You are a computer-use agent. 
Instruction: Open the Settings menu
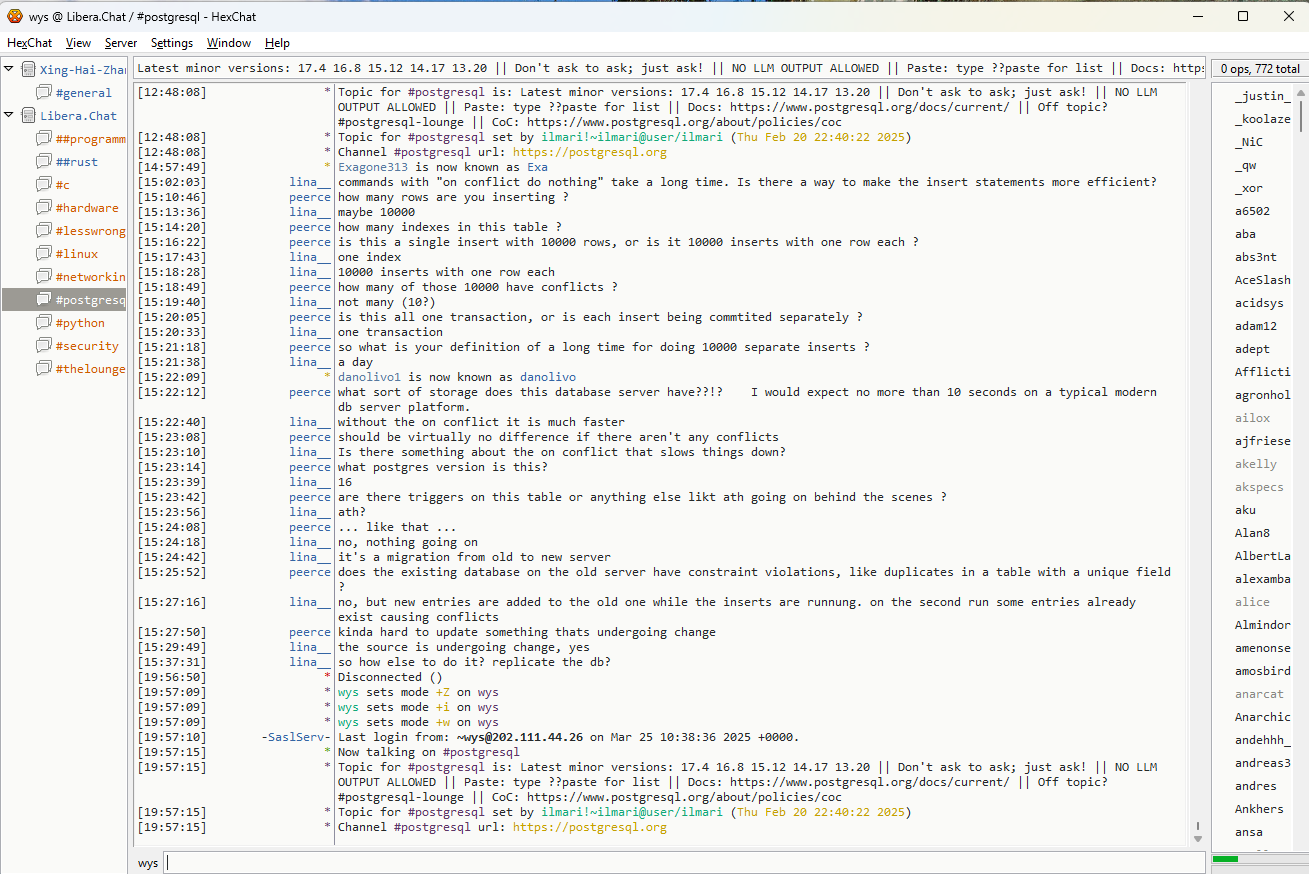tap(172, 43)
